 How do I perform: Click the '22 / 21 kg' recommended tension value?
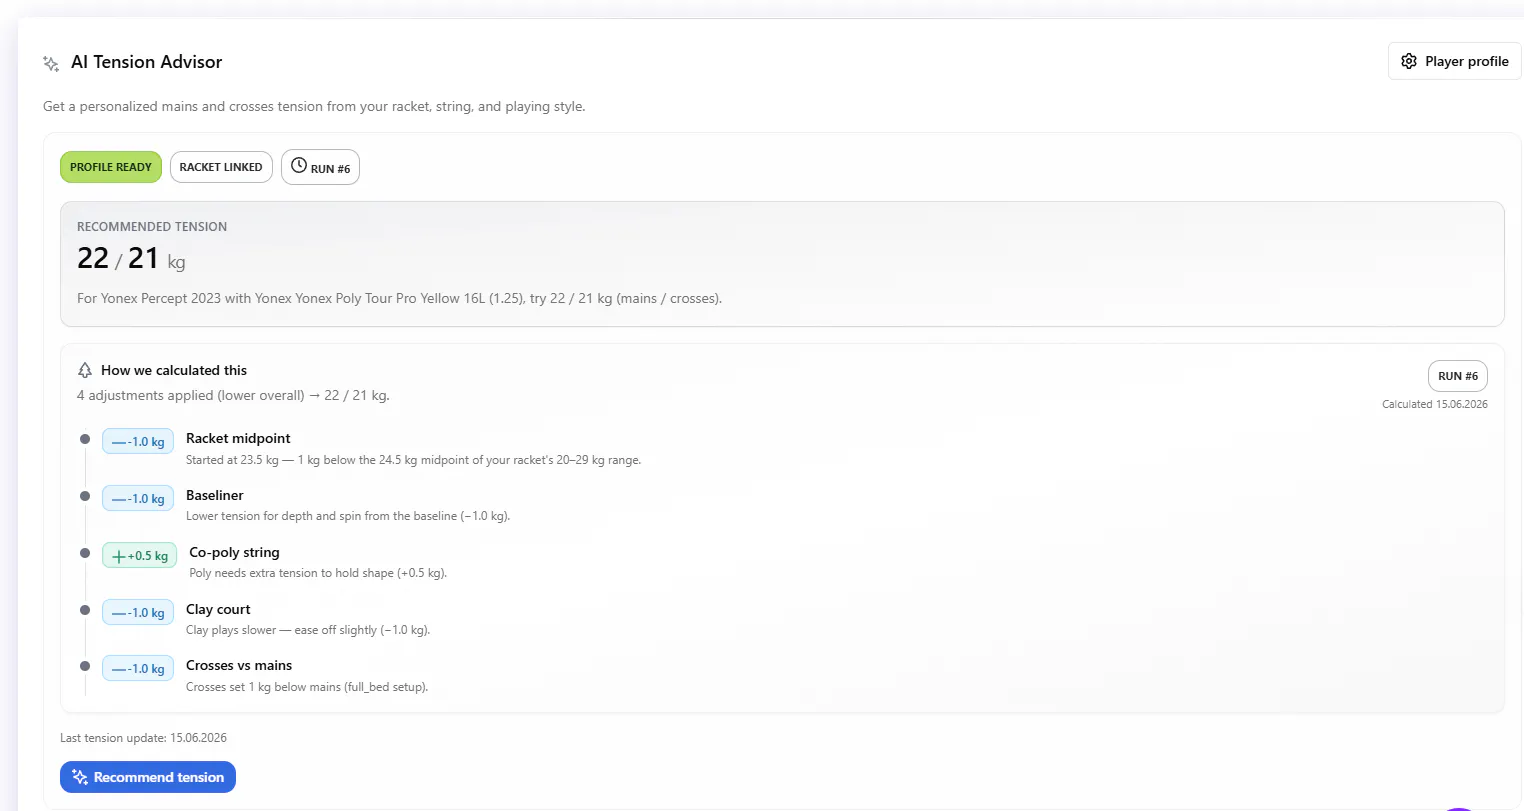pyautogui.click(x=131, y=258)
